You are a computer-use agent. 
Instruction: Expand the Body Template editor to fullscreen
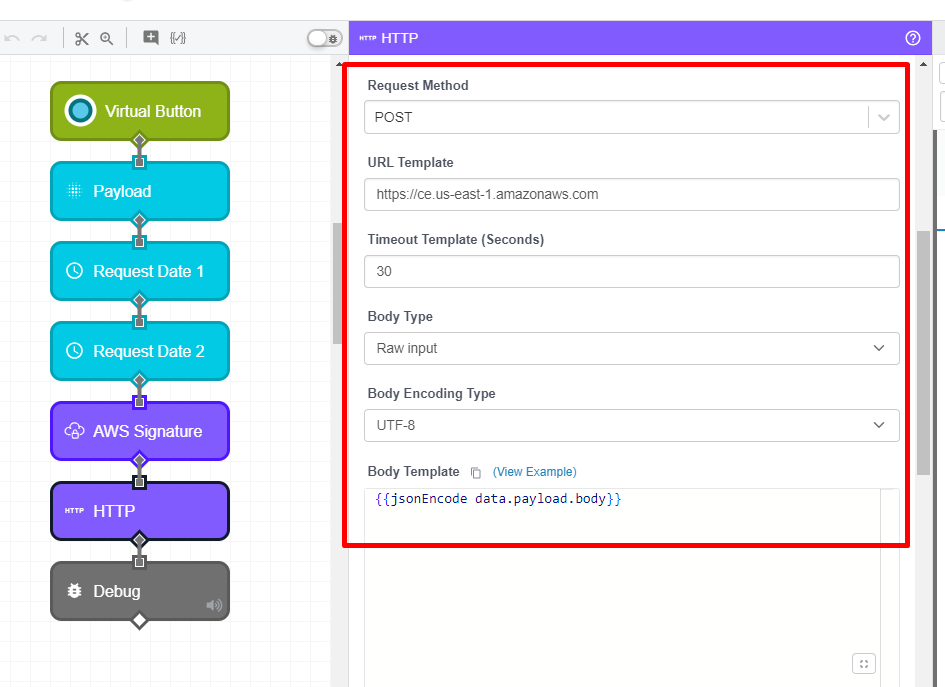[864, 664]
